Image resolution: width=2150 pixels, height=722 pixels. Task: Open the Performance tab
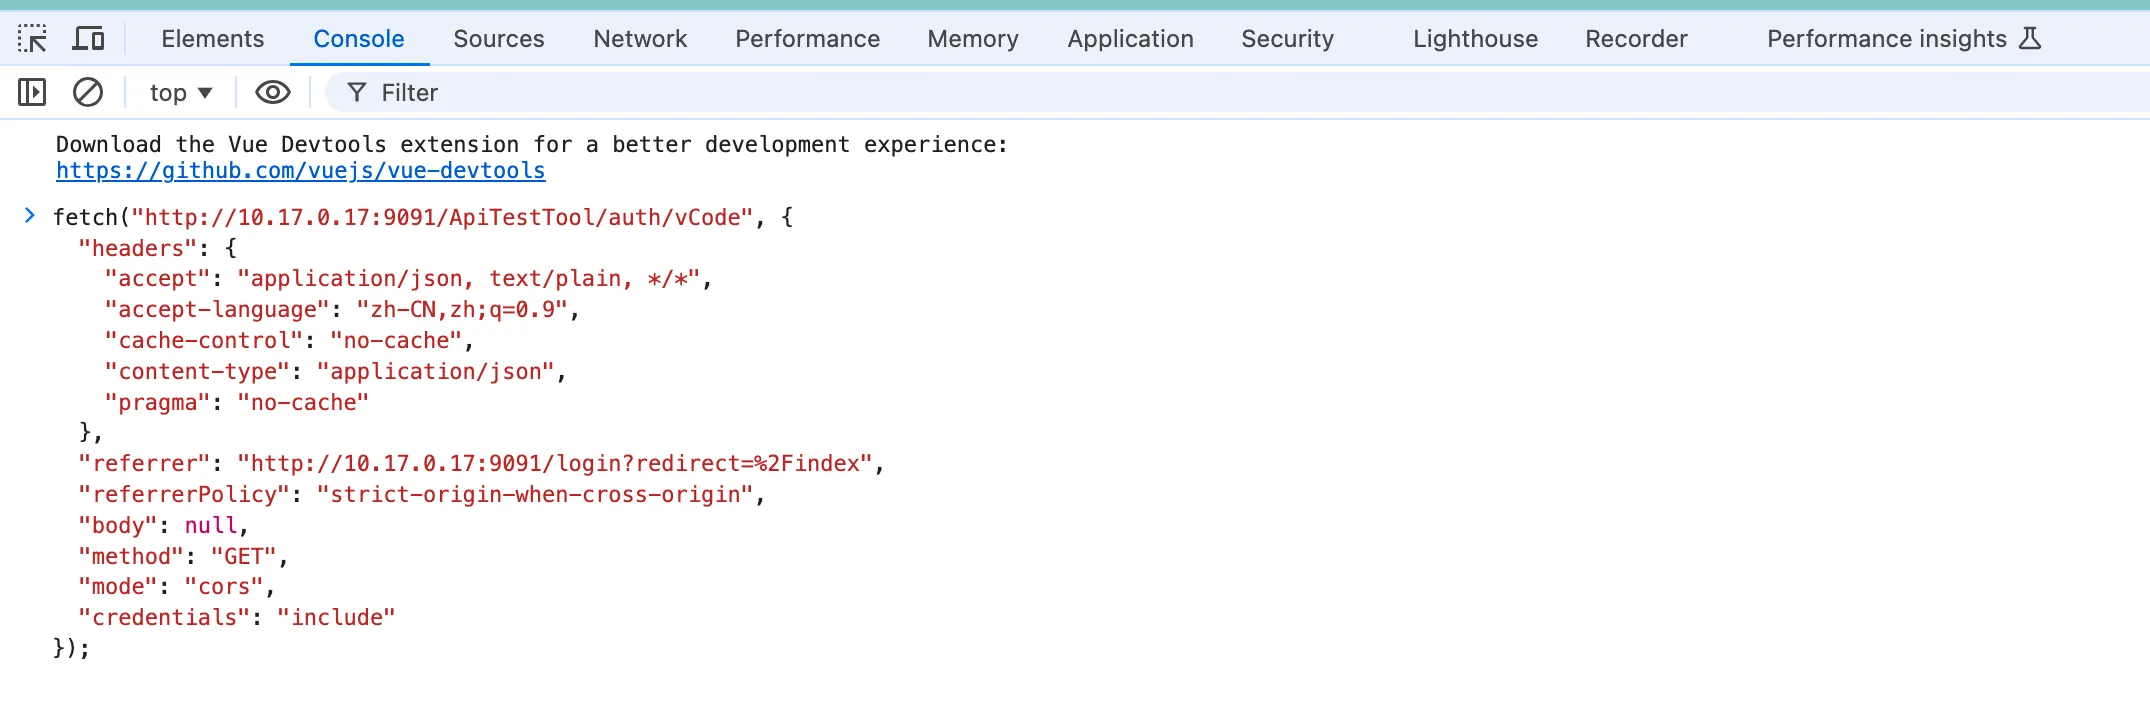click(808, 39)
